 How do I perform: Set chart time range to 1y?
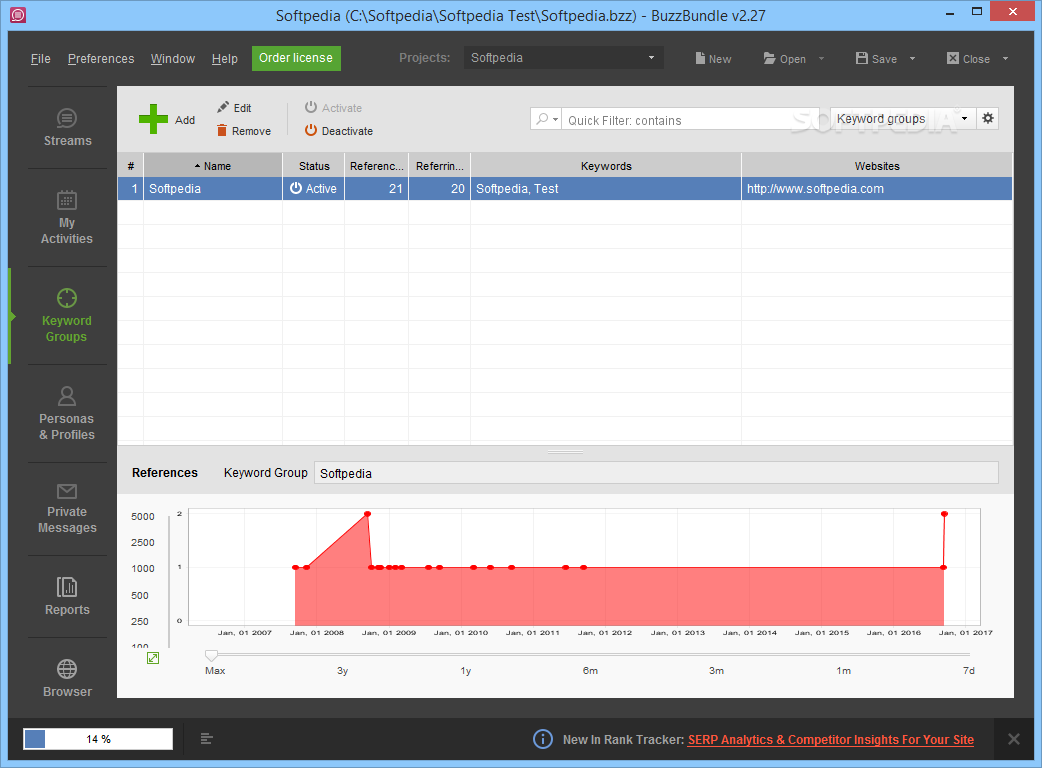[466, 670]
